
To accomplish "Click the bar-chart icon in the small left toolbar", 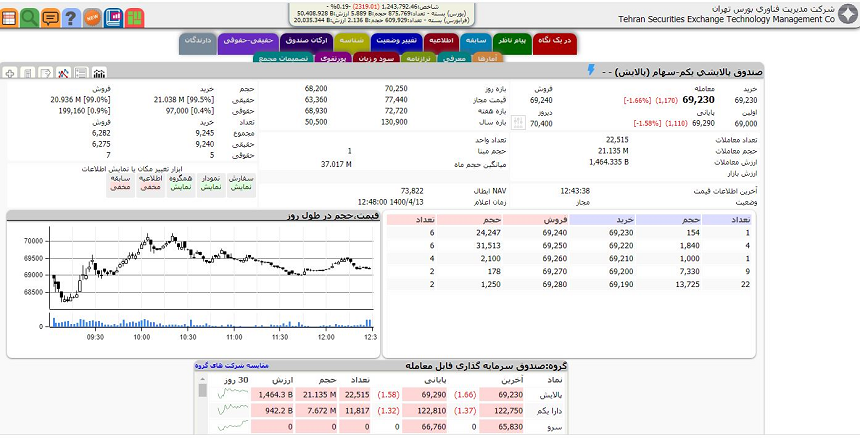I will (98, 73).
